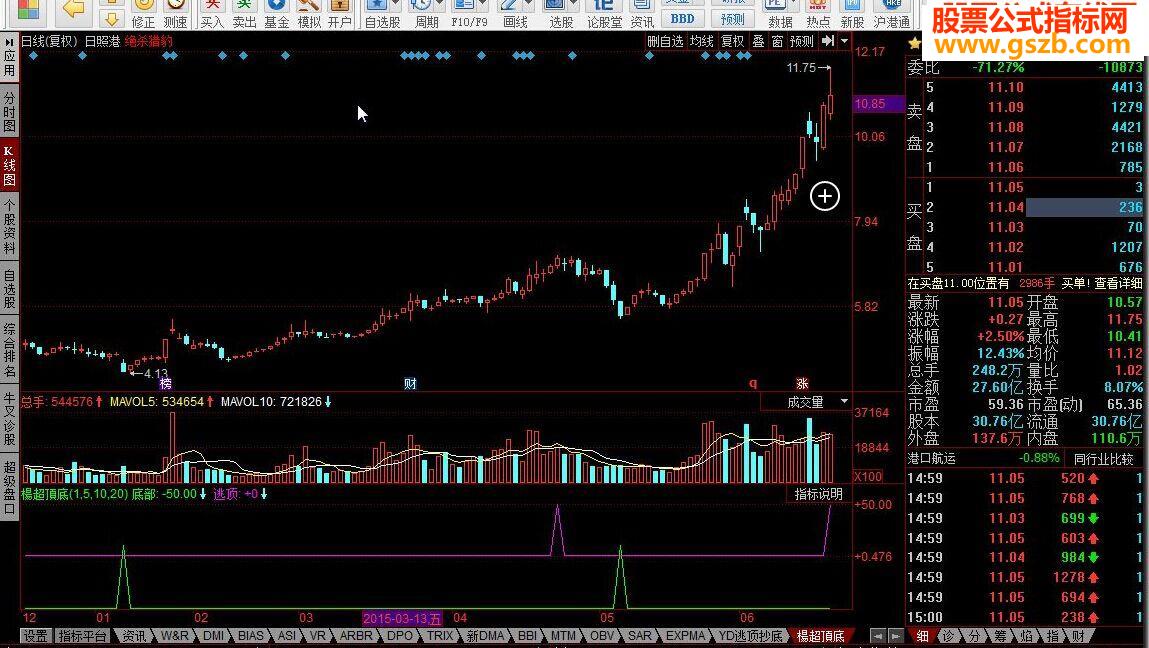The height and width of the screenshot is (648, 1149).
Task: Click 查看详细 link in order book
Action: tap(1116, 283)
